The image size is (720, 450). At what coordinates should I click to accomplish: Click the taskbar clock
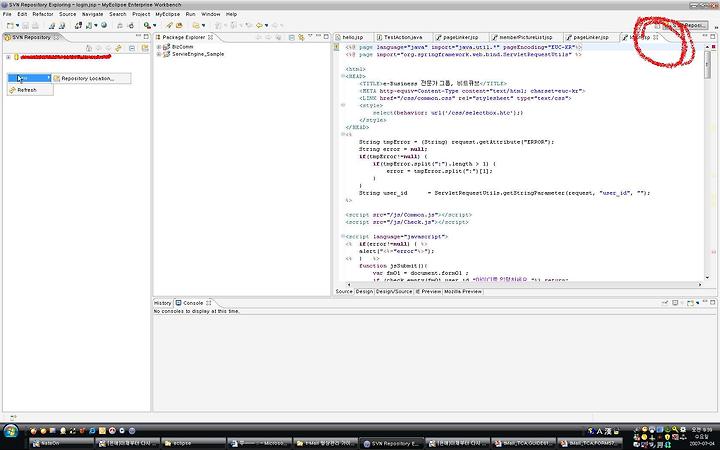[701, 437]
